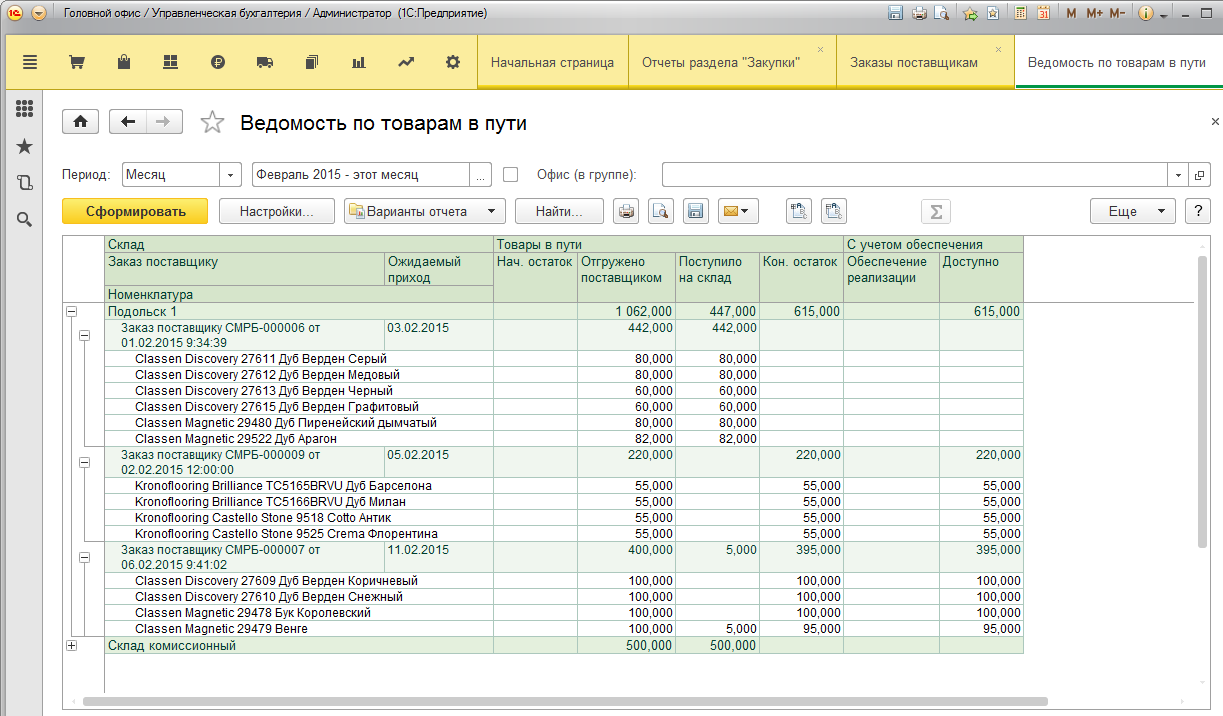Go to home page via house button
The image size is (1223, 716).
tap(80, 122)
